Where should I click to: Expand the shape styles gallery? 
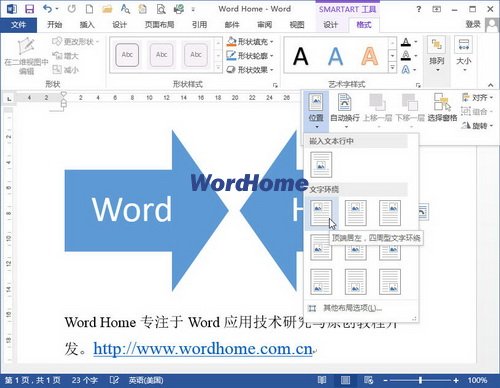coord(218,68)
